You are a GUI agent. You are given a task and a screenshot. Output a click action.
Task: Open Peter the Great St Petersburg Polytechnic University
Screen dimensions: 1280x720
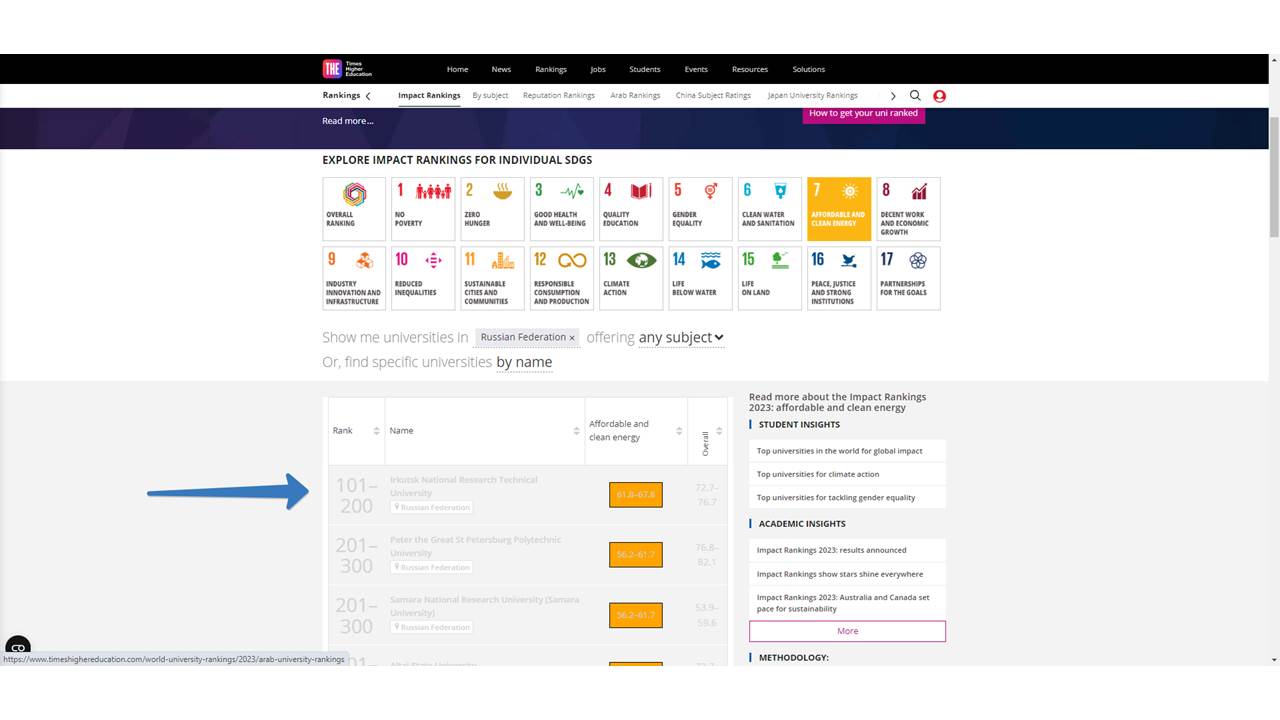(476, 546)
